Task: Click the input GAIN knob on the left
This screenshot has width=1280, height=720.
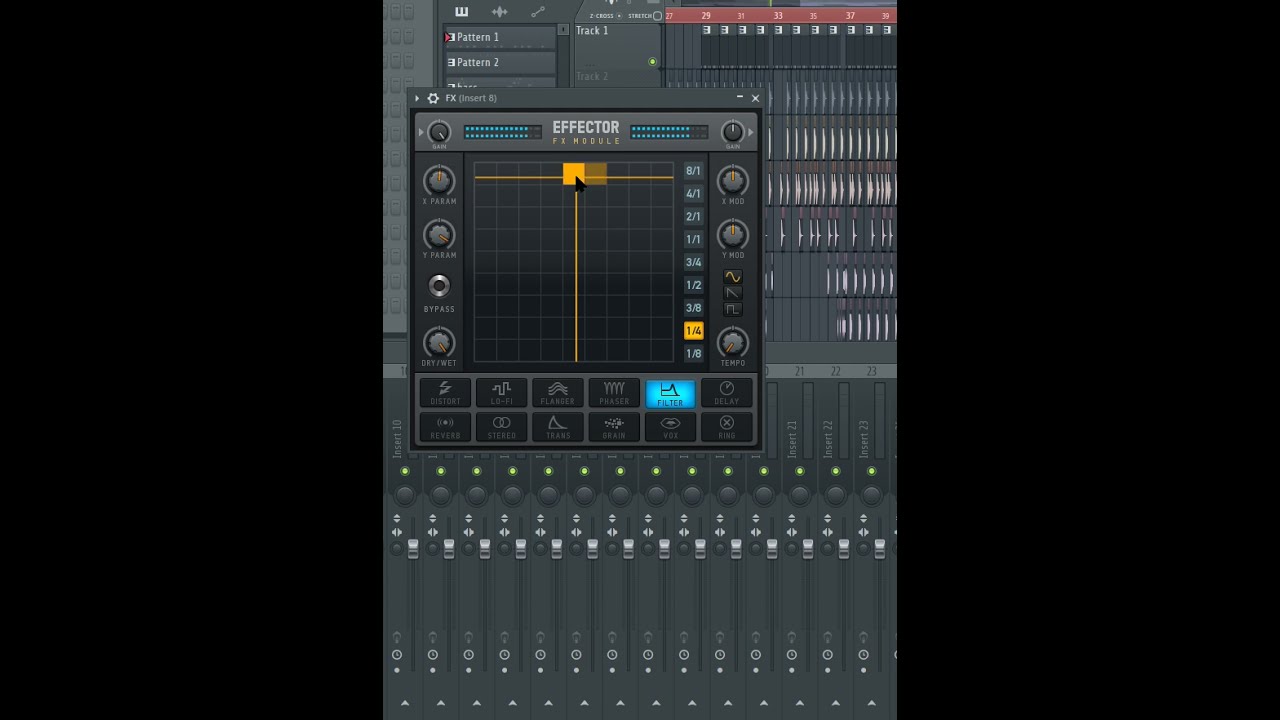Action: pyautogui.click(x=439, y=132)
